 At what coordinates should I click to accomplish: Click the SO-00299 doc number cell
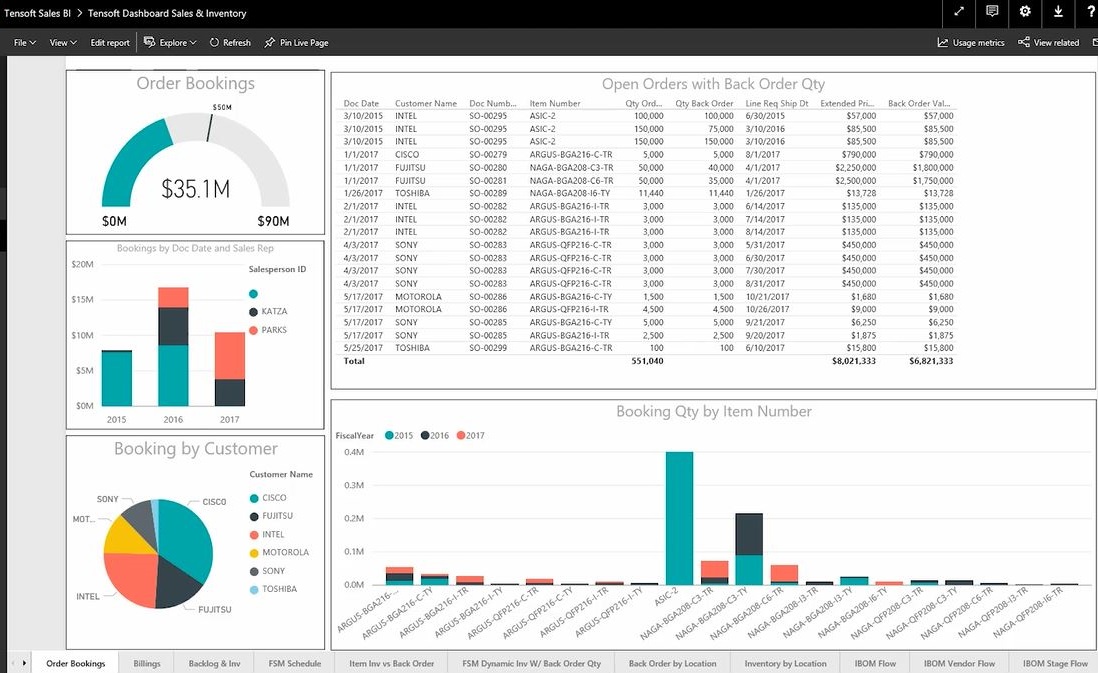(x=487, y=348)
